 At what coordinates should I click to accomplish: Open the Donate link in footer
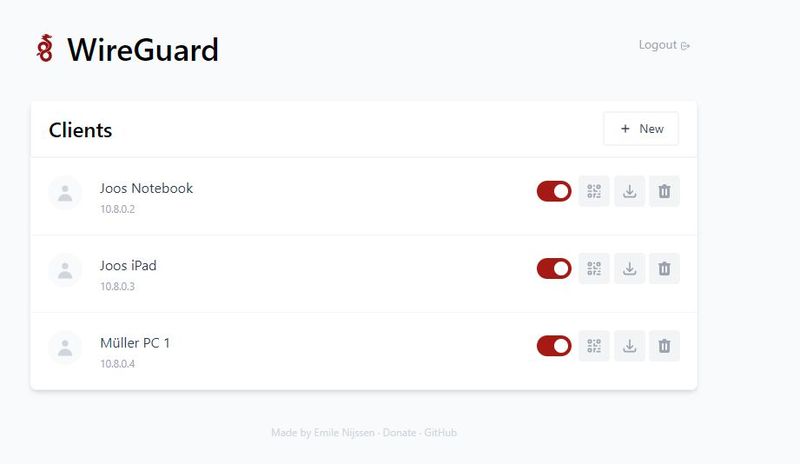[x=400, y=433]
